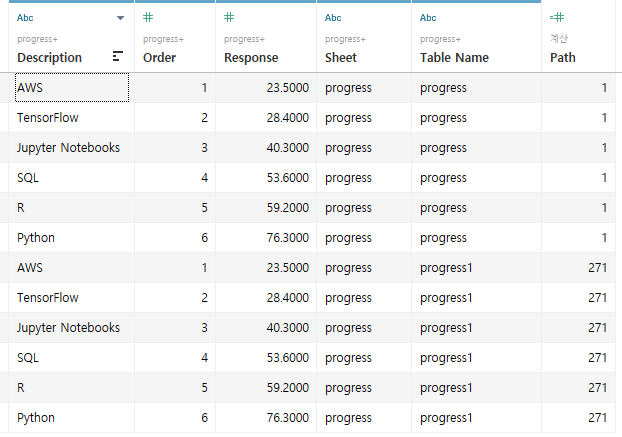Select the Path column header
This screenshot has width=622, height=437.
(562, 58)
